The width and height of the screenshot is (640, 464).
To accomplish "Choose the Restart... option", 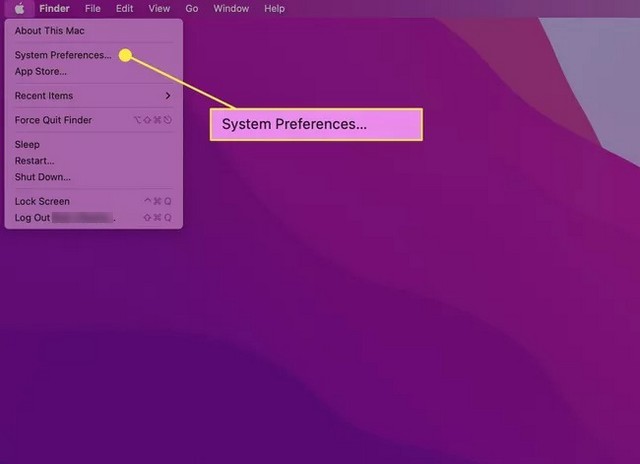I will [34, 160].
